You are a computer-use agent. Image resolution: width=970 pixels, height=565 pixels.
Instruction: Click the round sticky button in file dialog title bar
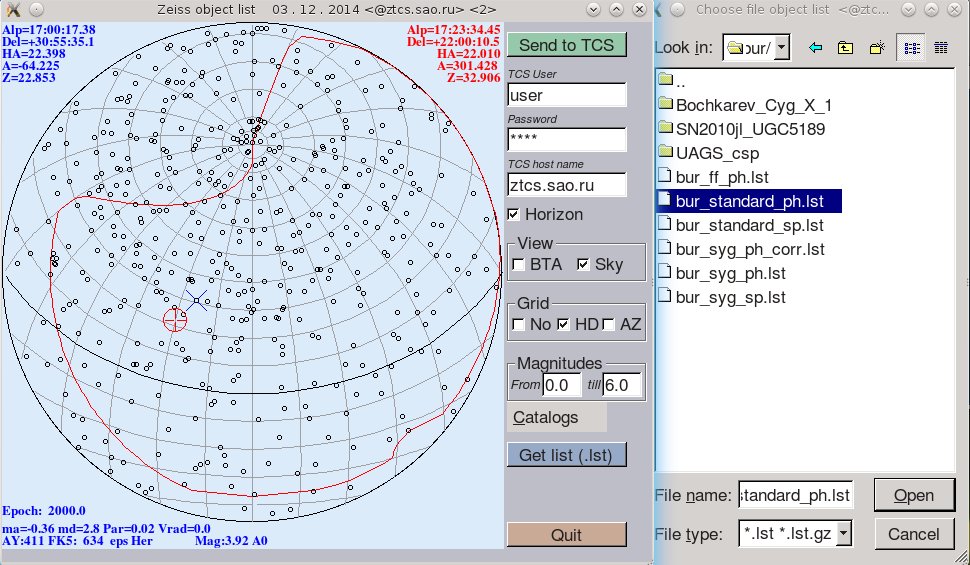pos(678,9)
